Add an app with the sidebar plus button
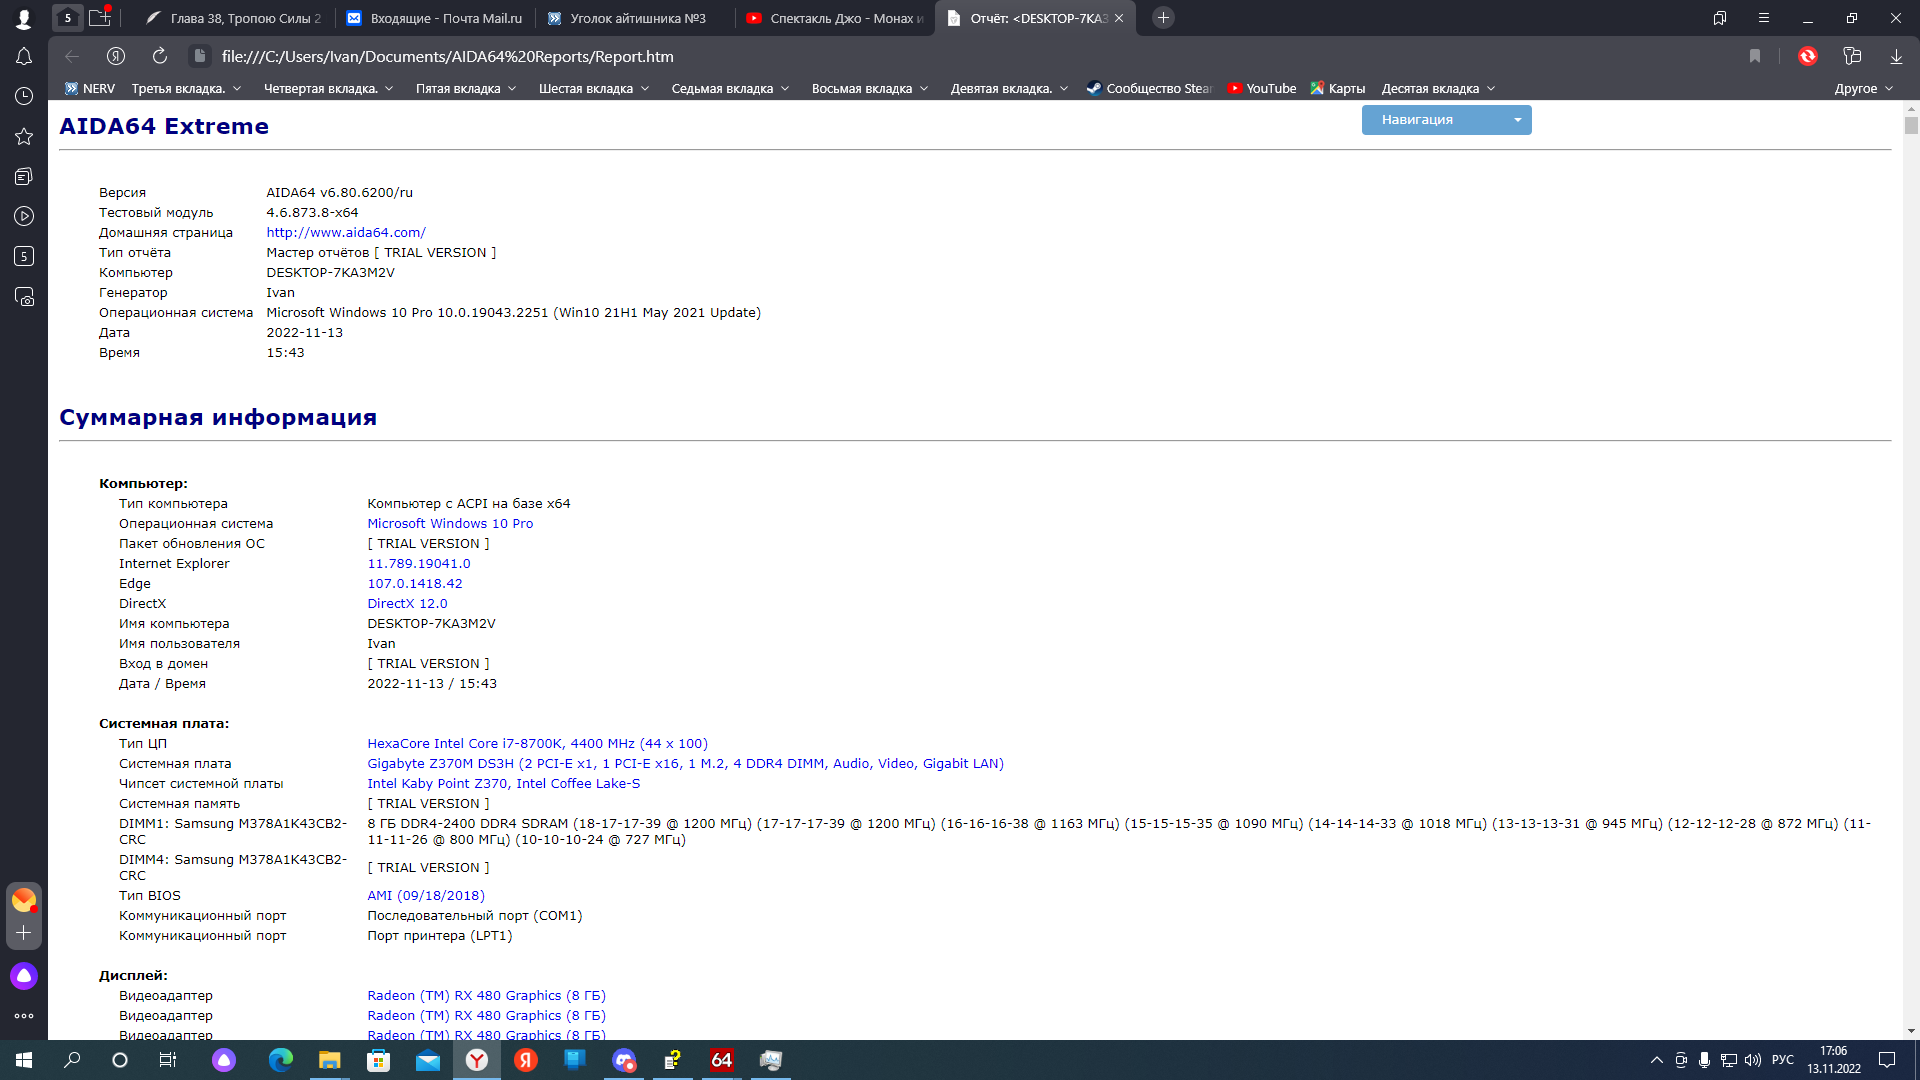 pos(24,932)
